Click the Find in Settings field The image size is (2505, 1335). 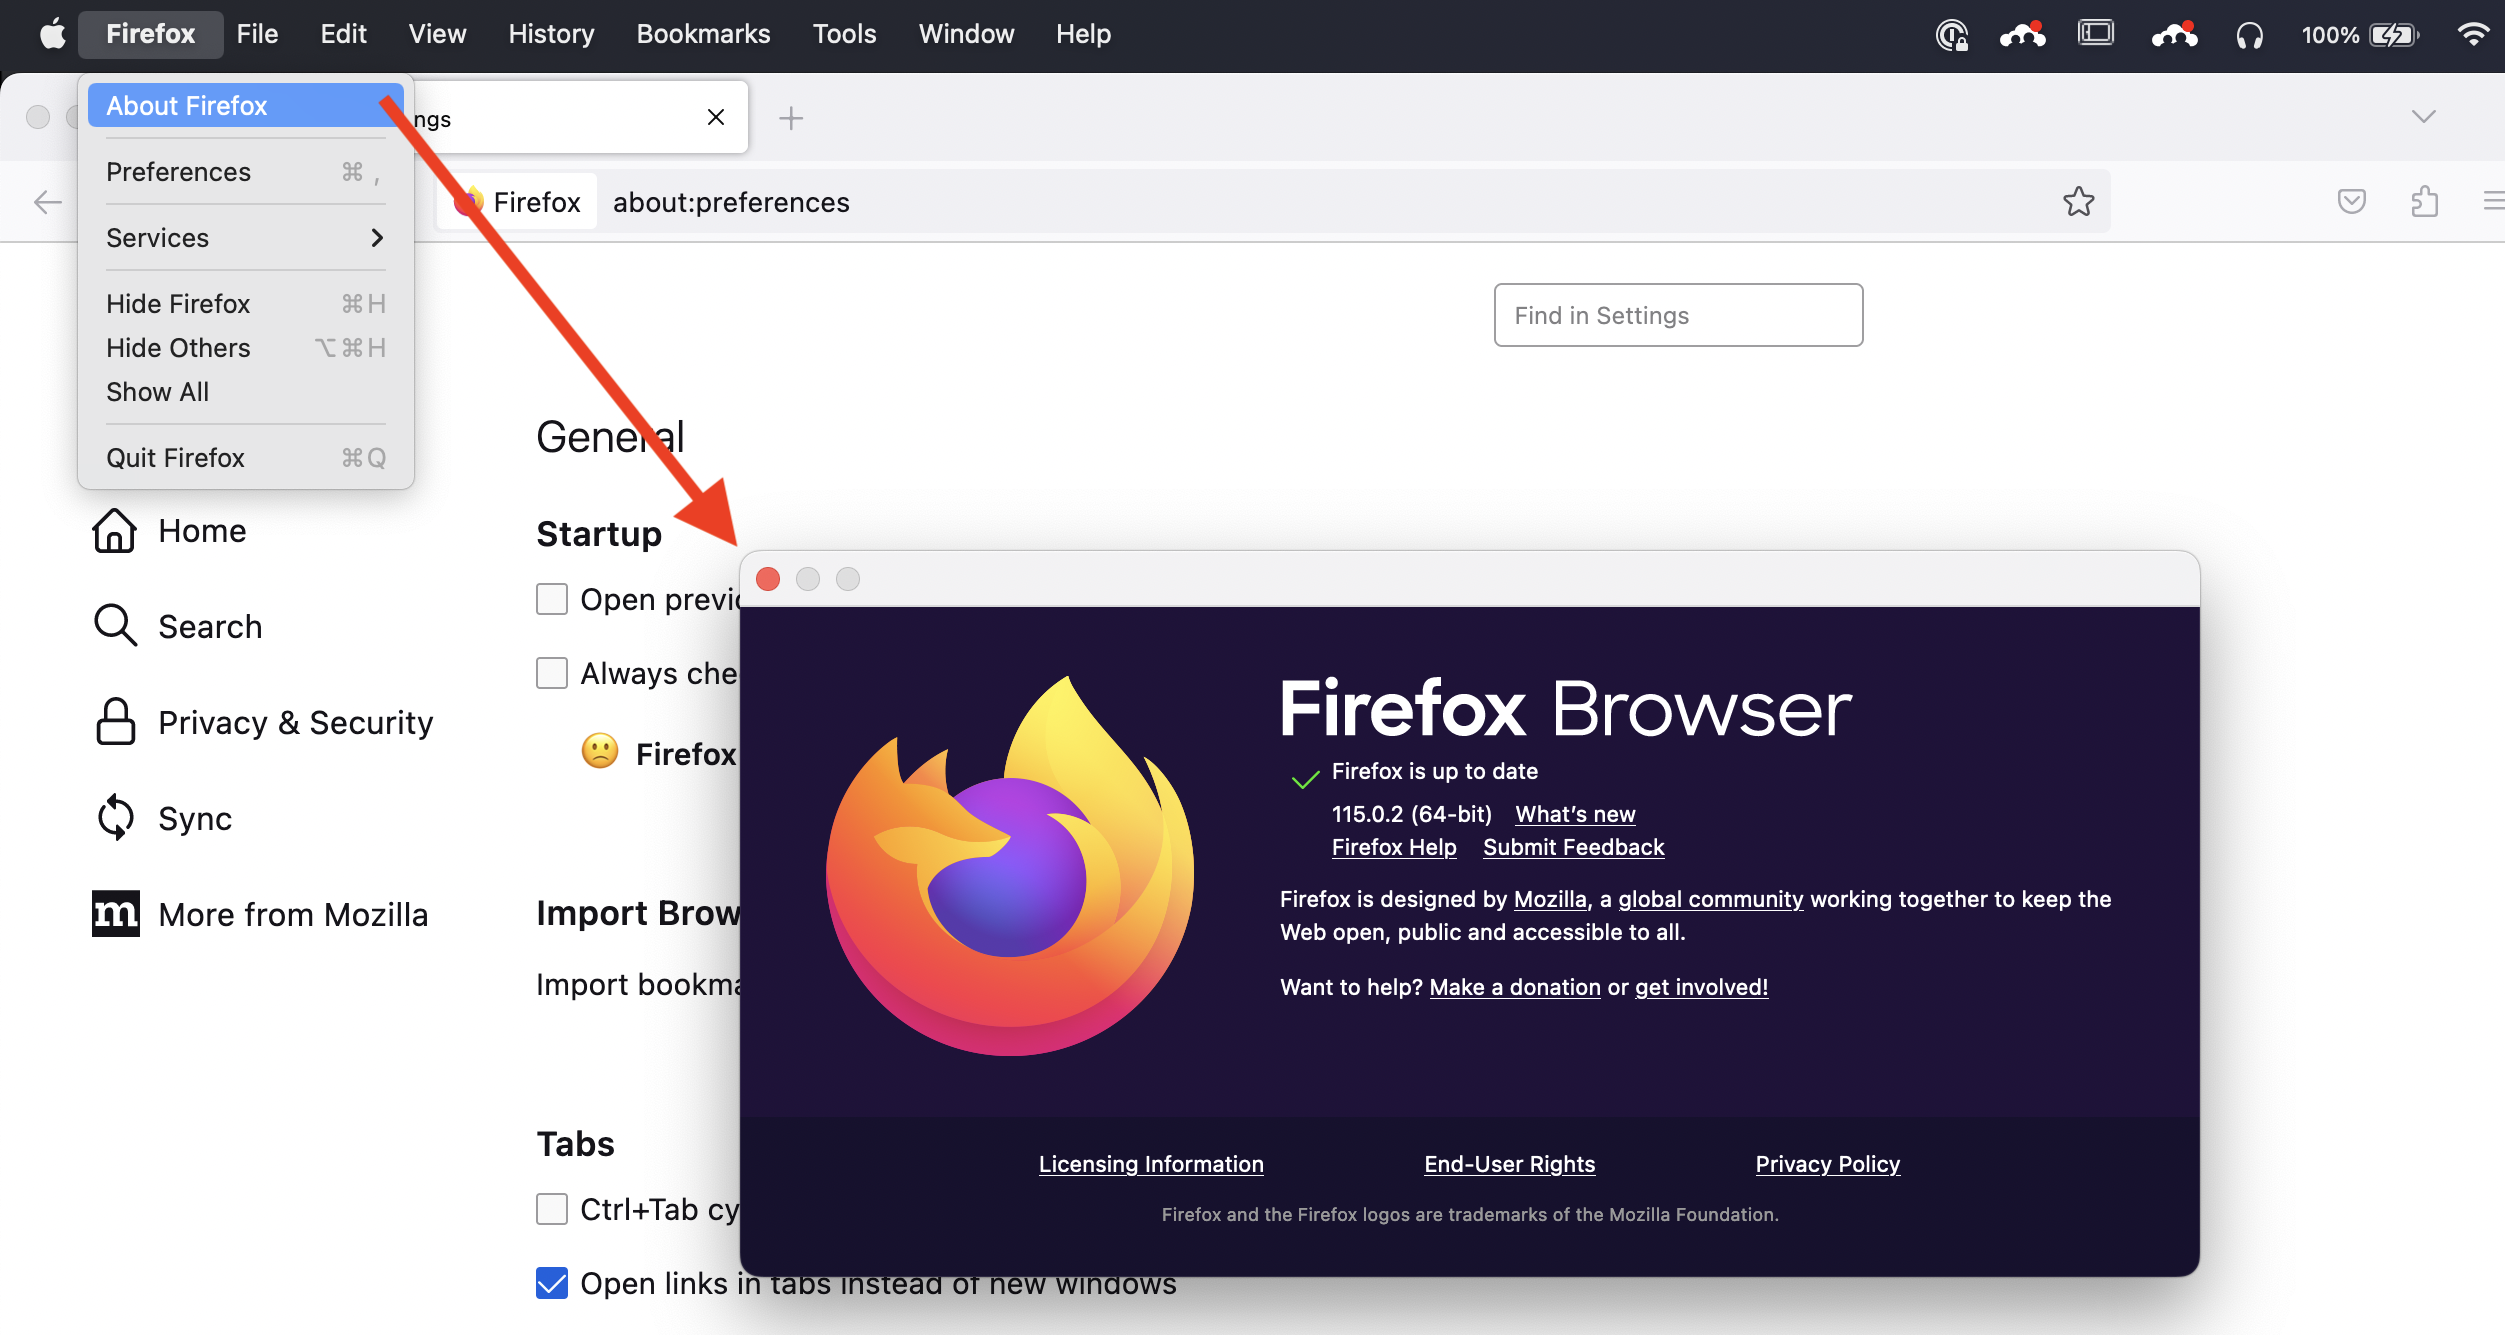pos(1678,316)
